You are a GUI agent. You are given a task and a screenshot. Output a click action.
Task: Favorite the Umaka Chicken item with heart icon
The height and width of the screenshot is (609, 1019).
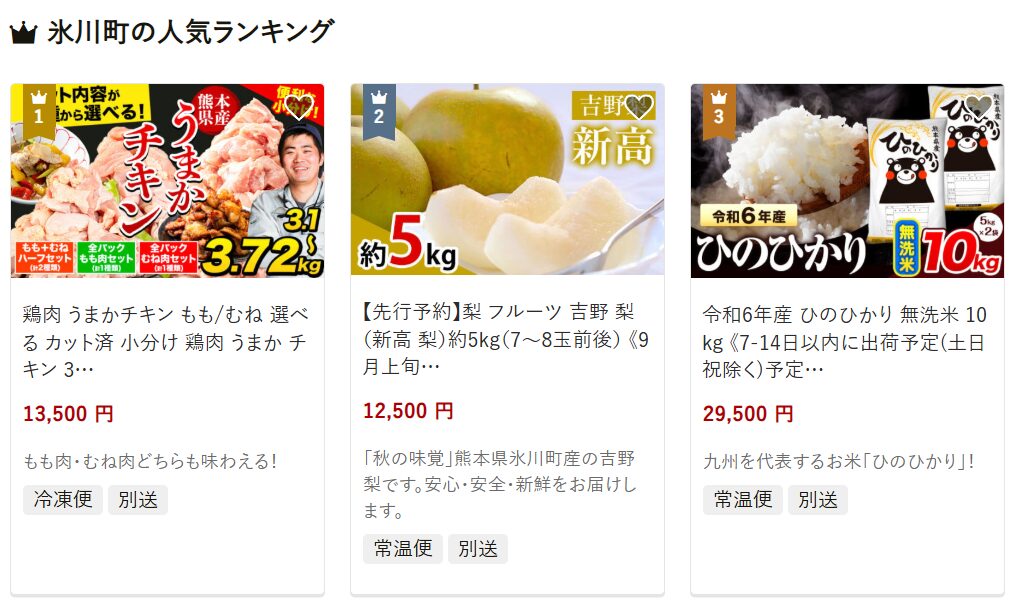(300, 108)
